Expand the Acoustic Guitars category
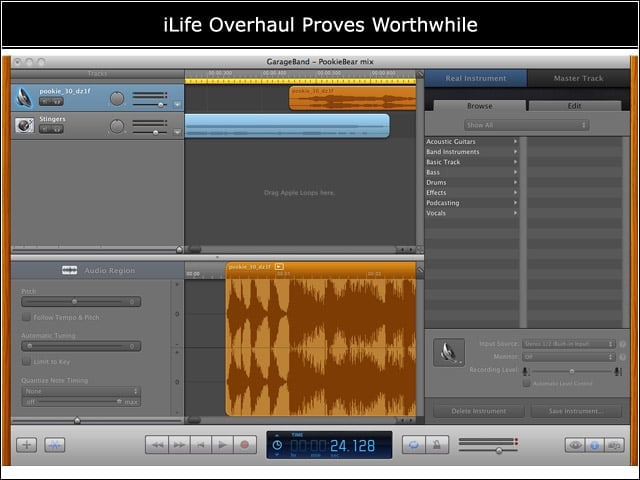The width and height of the screenshot is (640, 480). pyautogui.click(x=516, y=142)
